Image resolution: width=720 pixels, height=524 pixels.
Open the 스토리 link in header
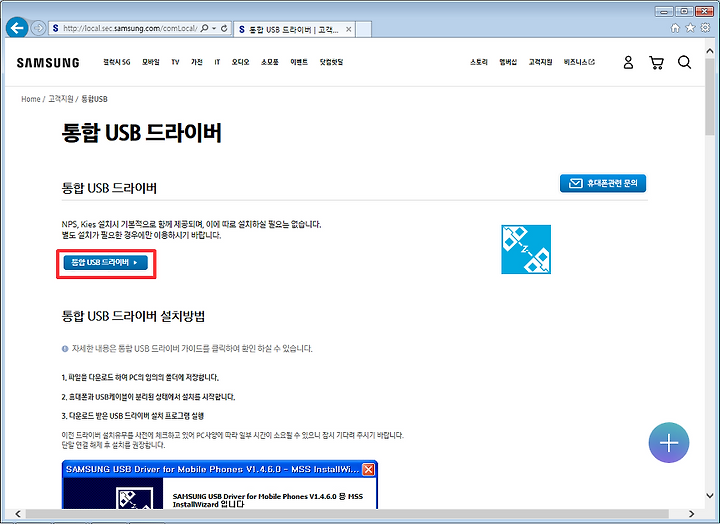pos(478,62)
